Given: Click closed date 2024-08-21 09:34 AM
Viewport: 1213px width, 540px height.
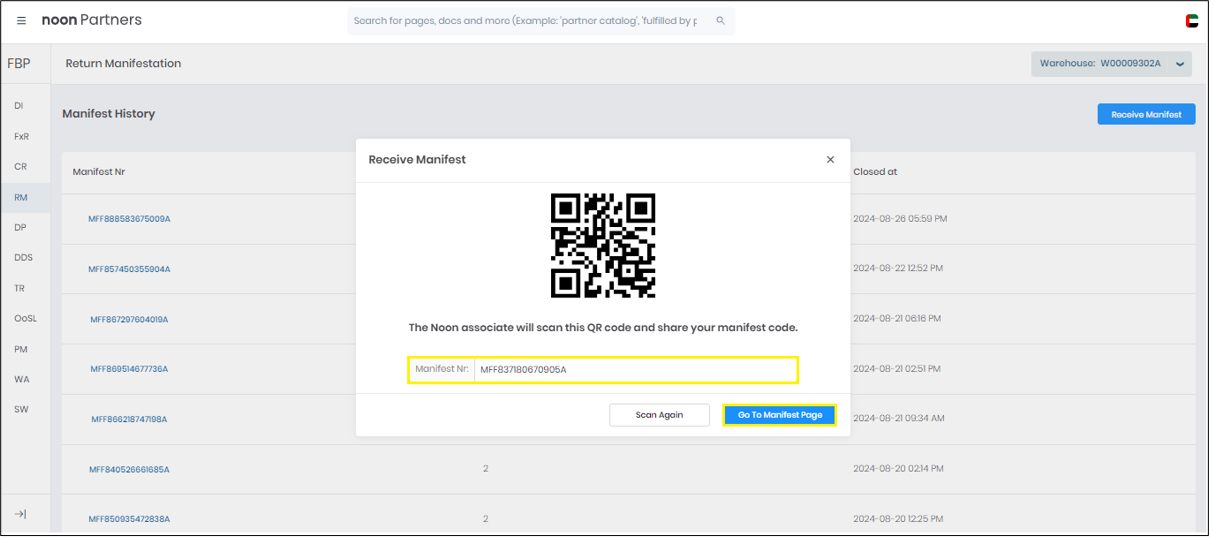Looking at the screenshot, I should 900,418.
